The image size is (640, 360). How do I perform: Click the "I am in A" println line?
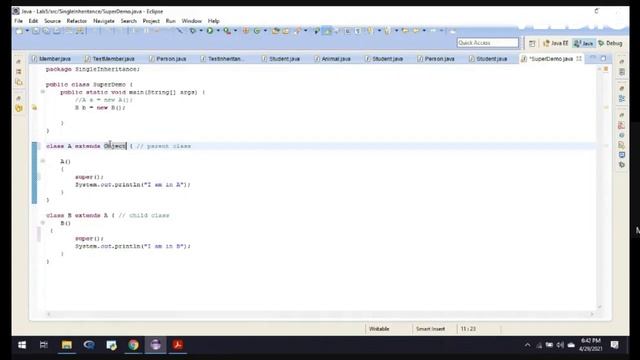click(x=133, y=185)
